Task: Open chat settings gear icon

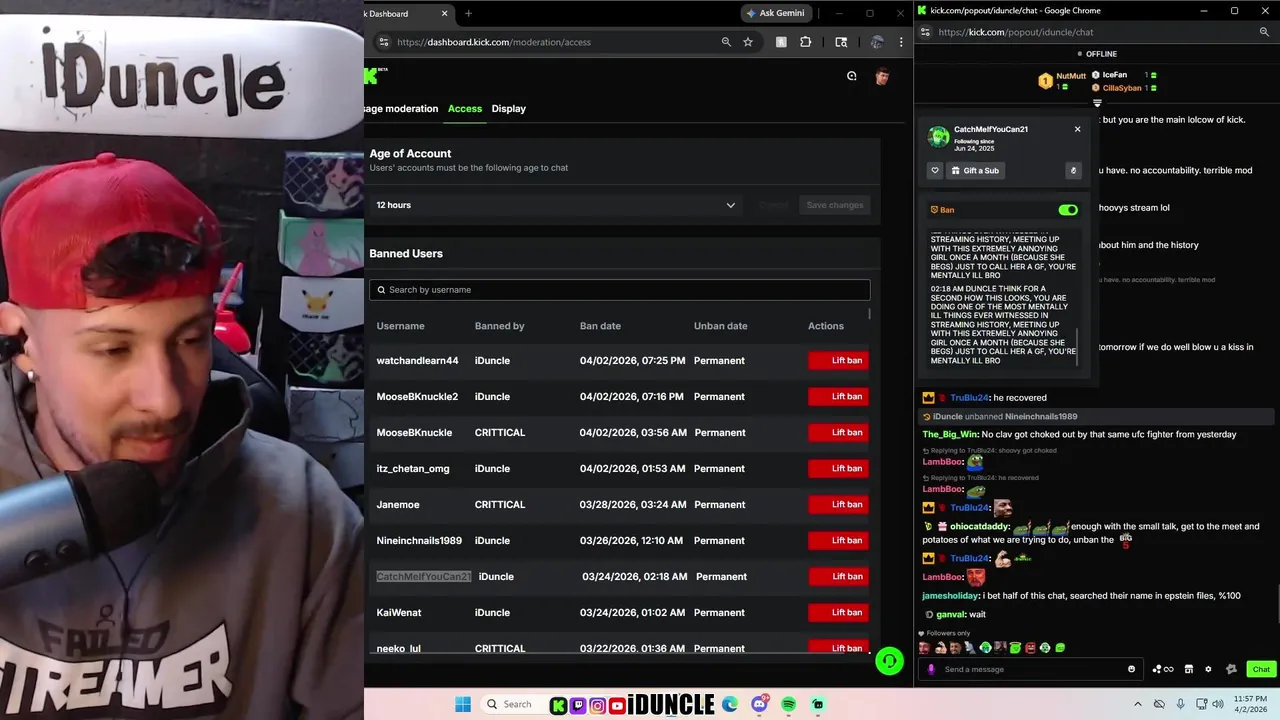Action: click(x=1208, y=669)
